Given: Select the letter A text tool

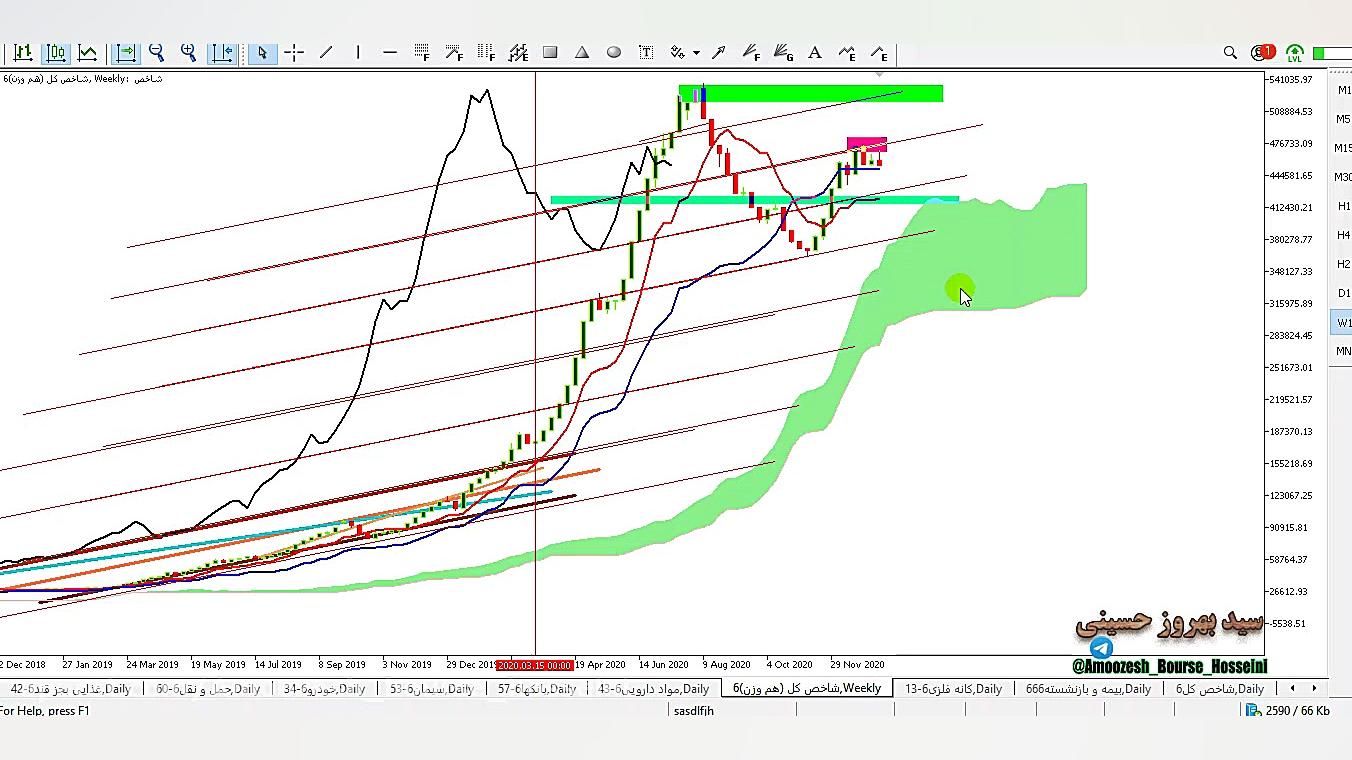Looking at the screenshot, I should pos(815,53).
